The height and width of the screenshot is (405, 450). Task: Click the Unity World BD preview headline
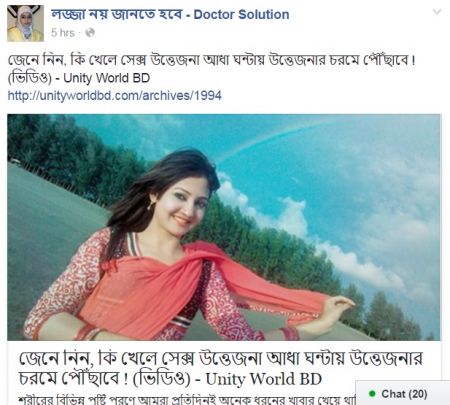220,368
